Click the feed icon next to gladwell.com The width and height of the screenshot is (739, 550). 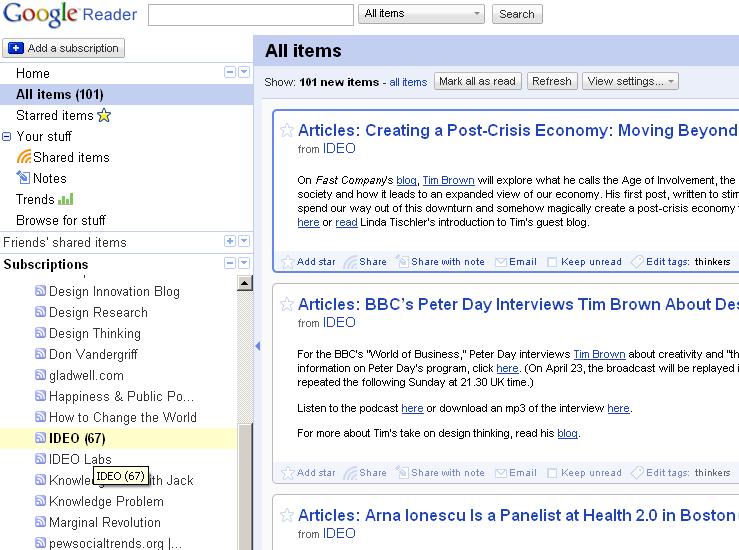point(41,375)
